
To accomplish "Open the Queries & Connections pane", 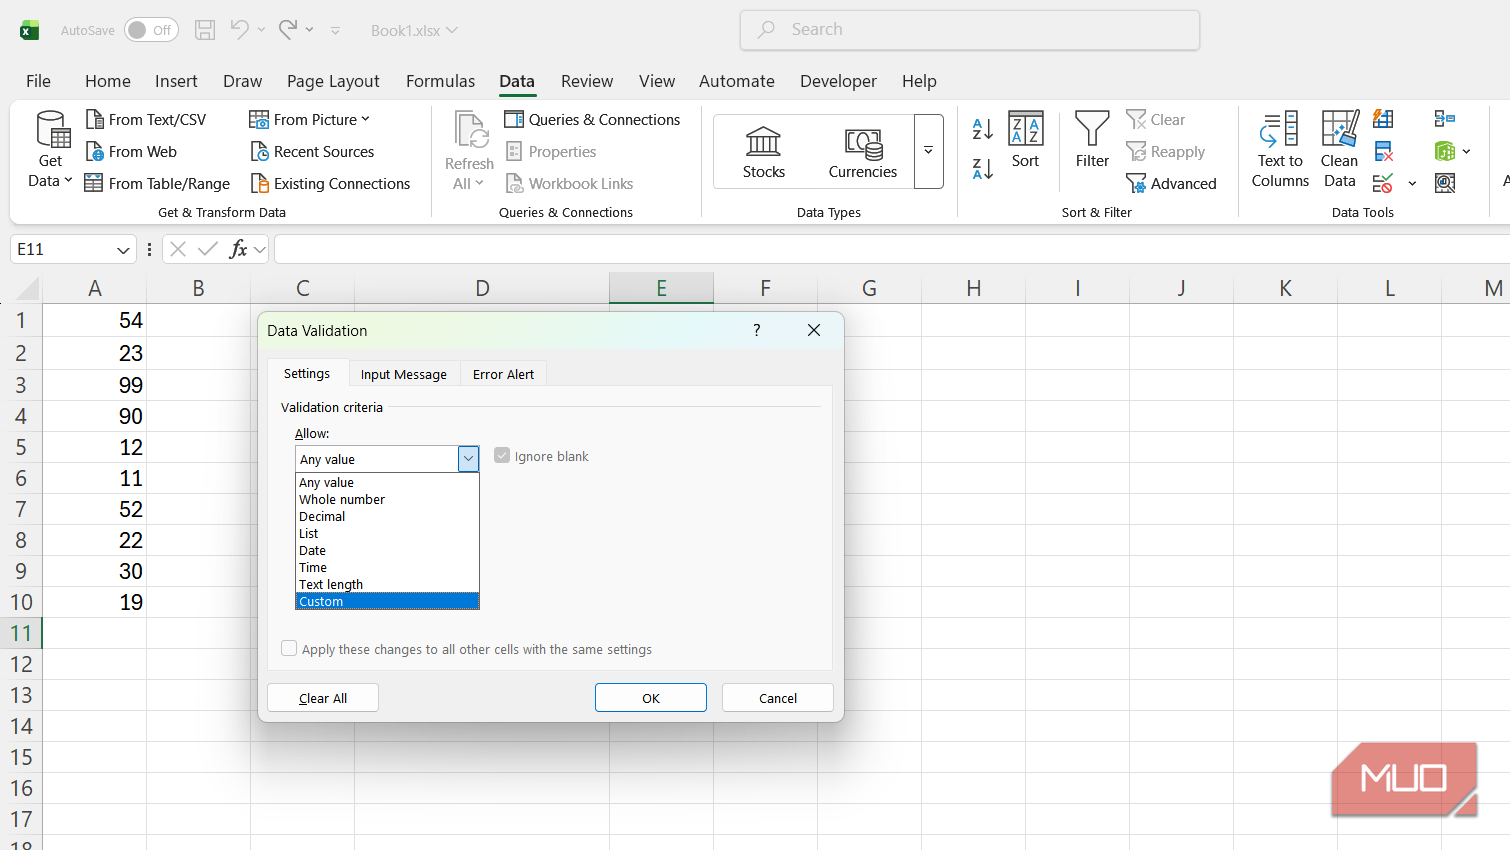I will pos(592,120).
